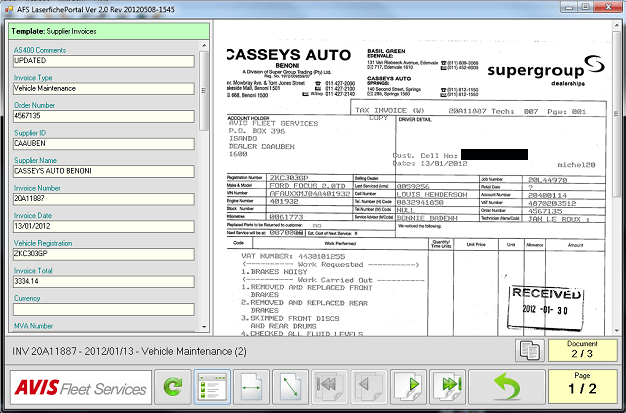
Task: Click the Invoice Date field
Action: point(104,226)
